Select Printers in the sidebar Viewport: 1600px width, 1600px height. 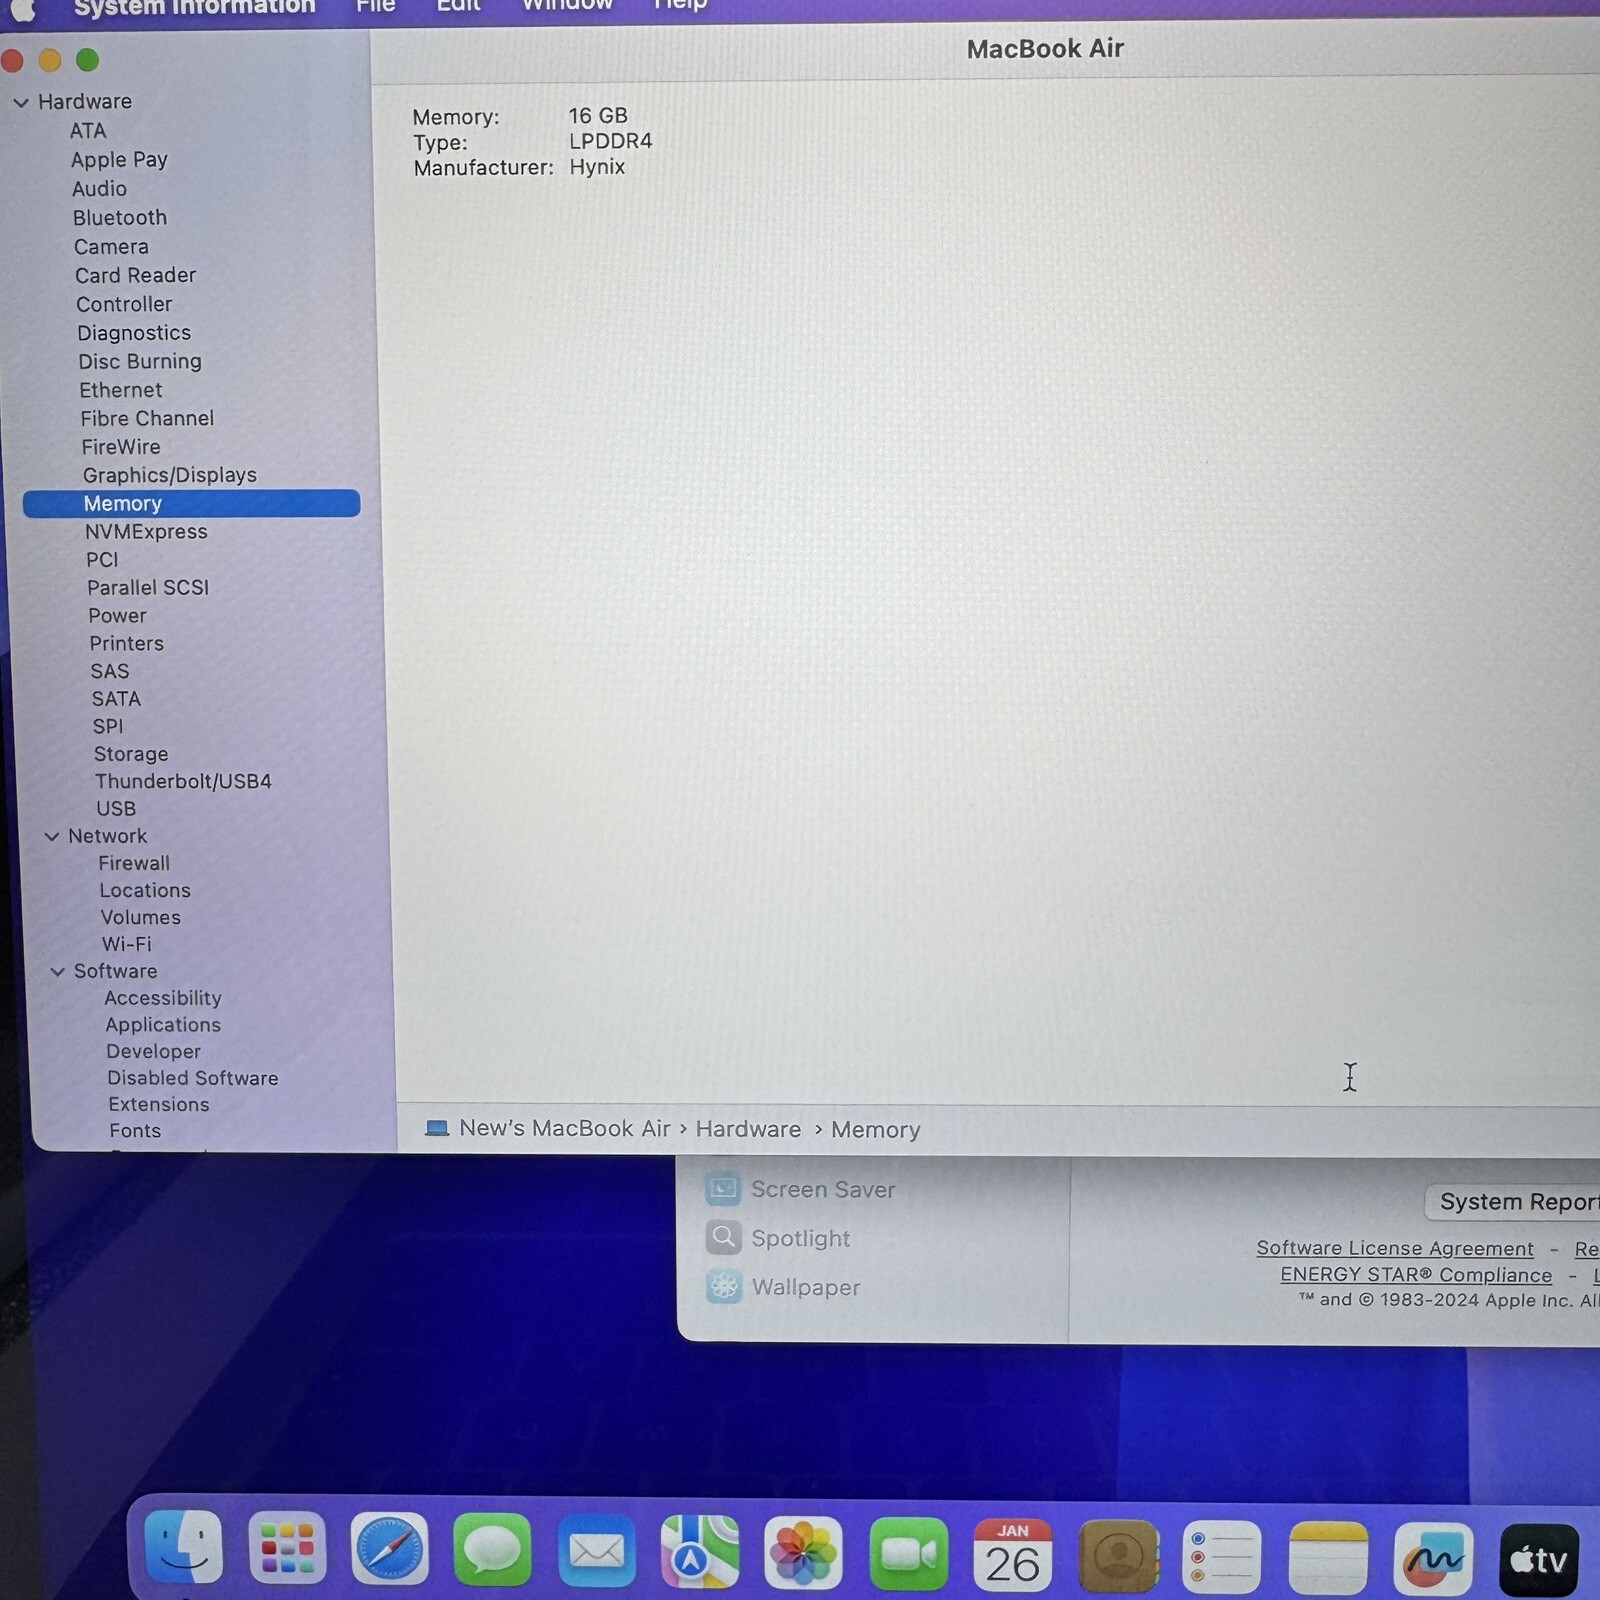pos(126,644)
